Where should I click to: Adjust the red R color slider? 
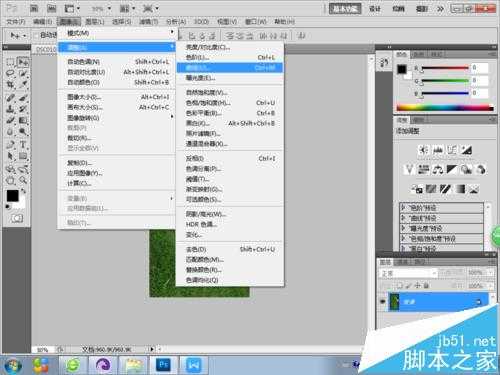[x=445, y=68]
